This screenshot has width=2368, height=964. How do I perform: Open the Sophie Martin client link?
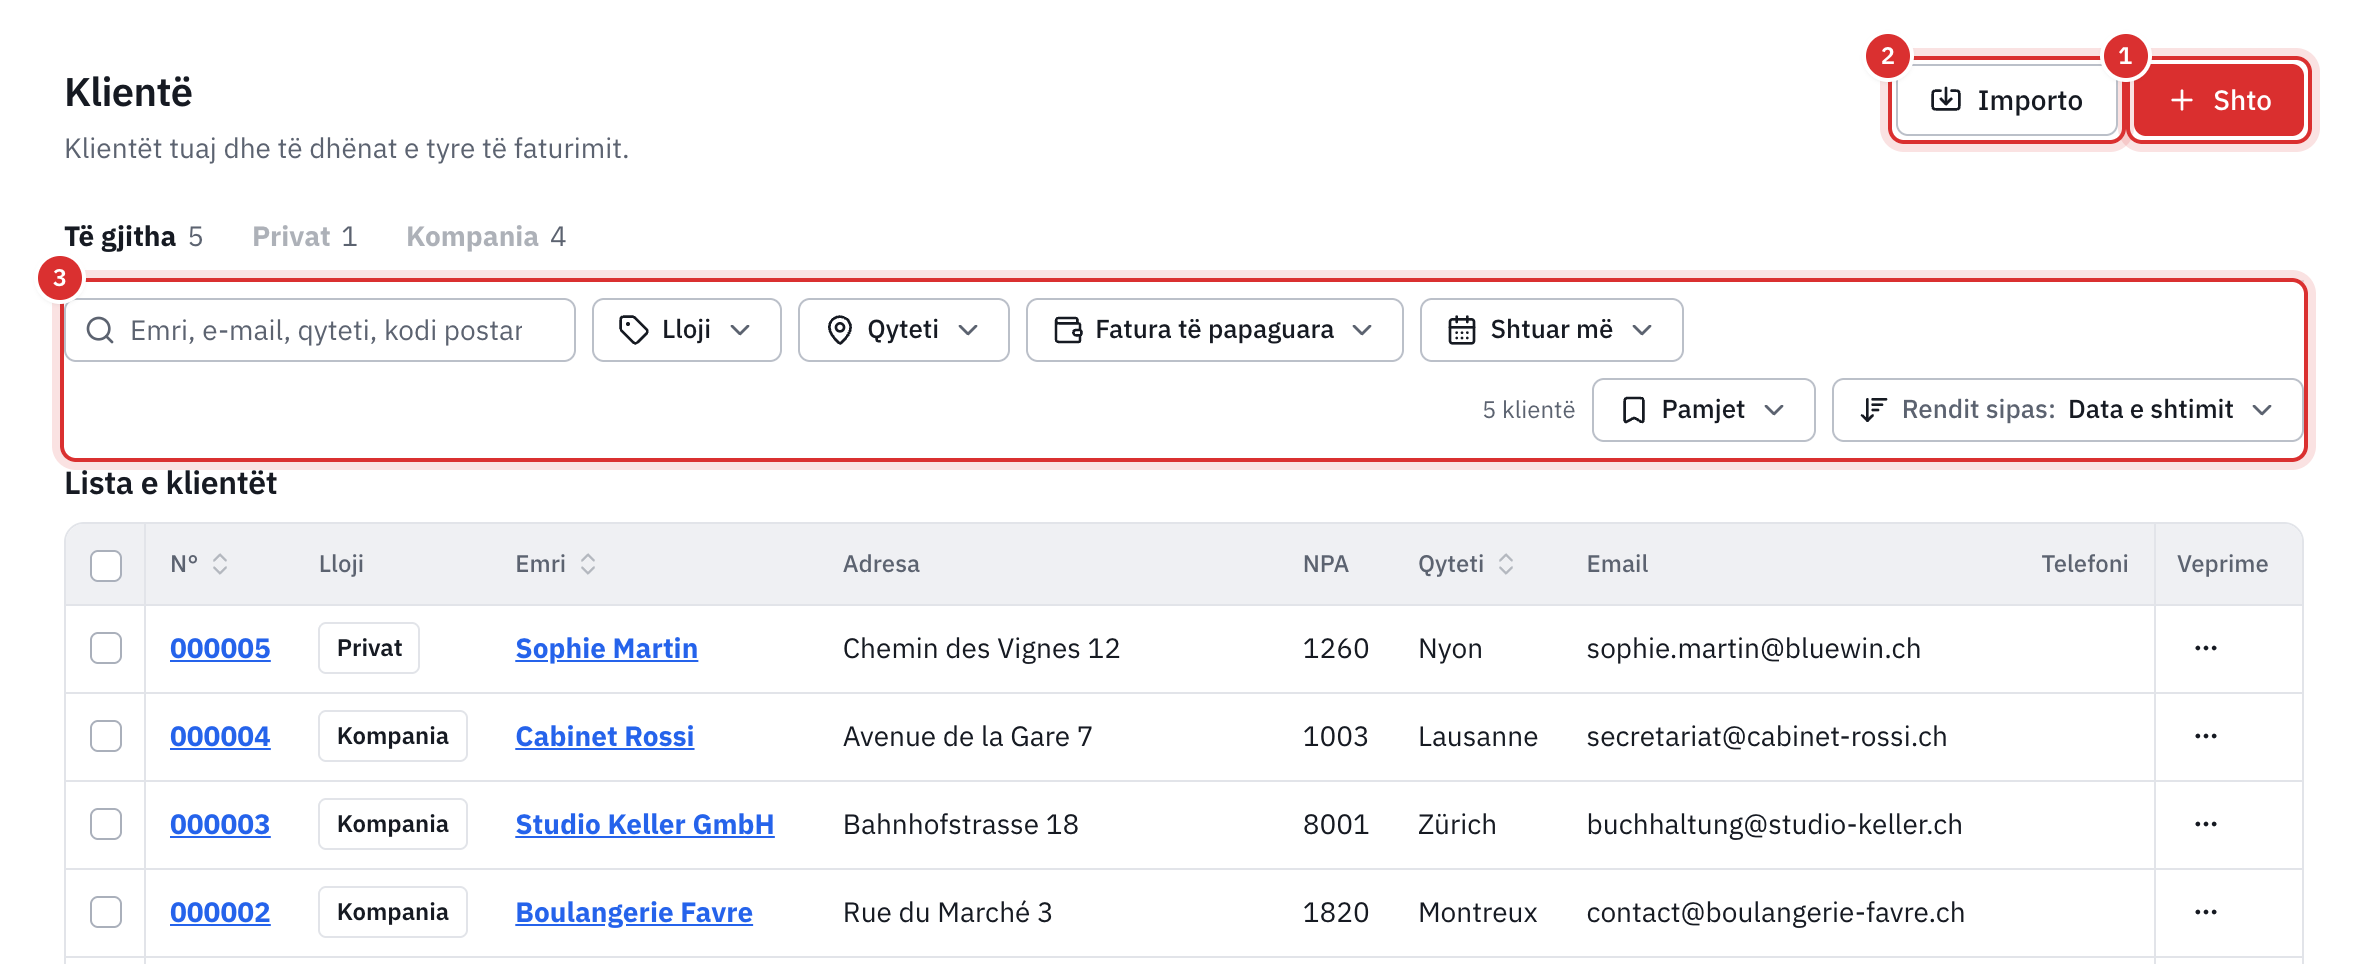point(606,649)
